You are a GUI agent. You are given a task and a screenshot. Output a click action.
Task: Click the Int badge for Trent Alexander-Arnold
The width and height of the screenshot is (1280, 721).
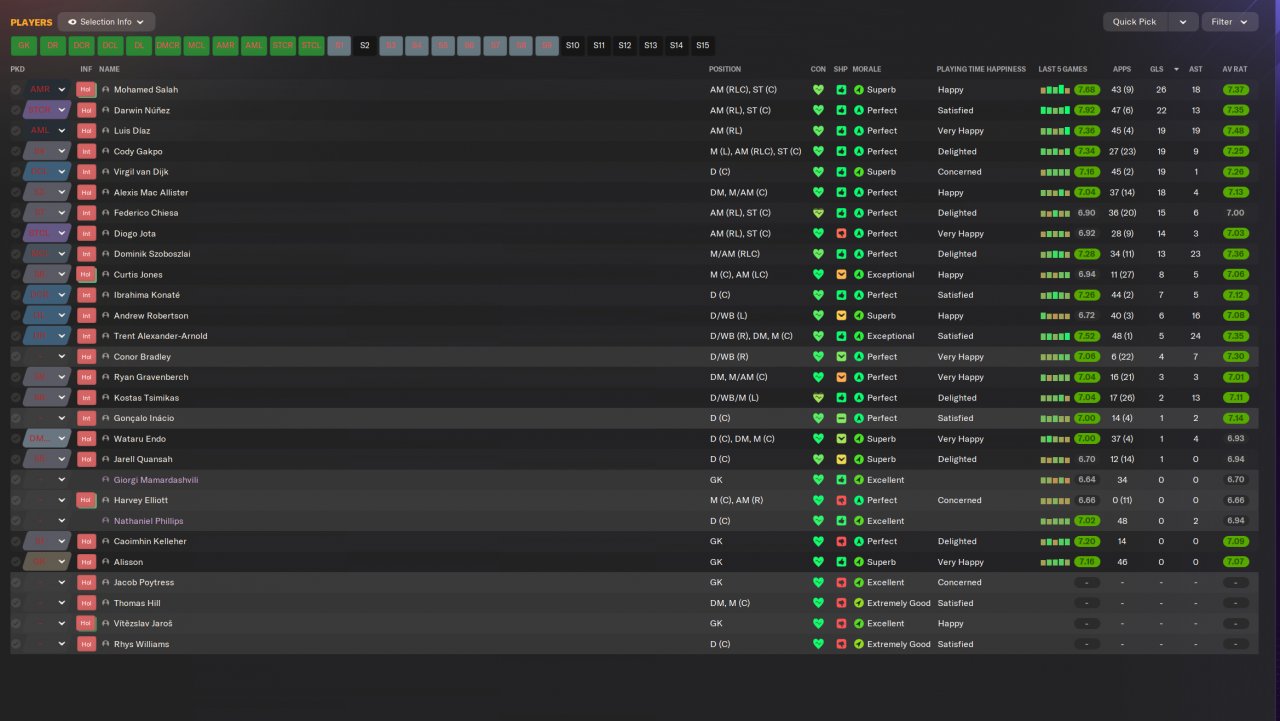pos(86,336)
